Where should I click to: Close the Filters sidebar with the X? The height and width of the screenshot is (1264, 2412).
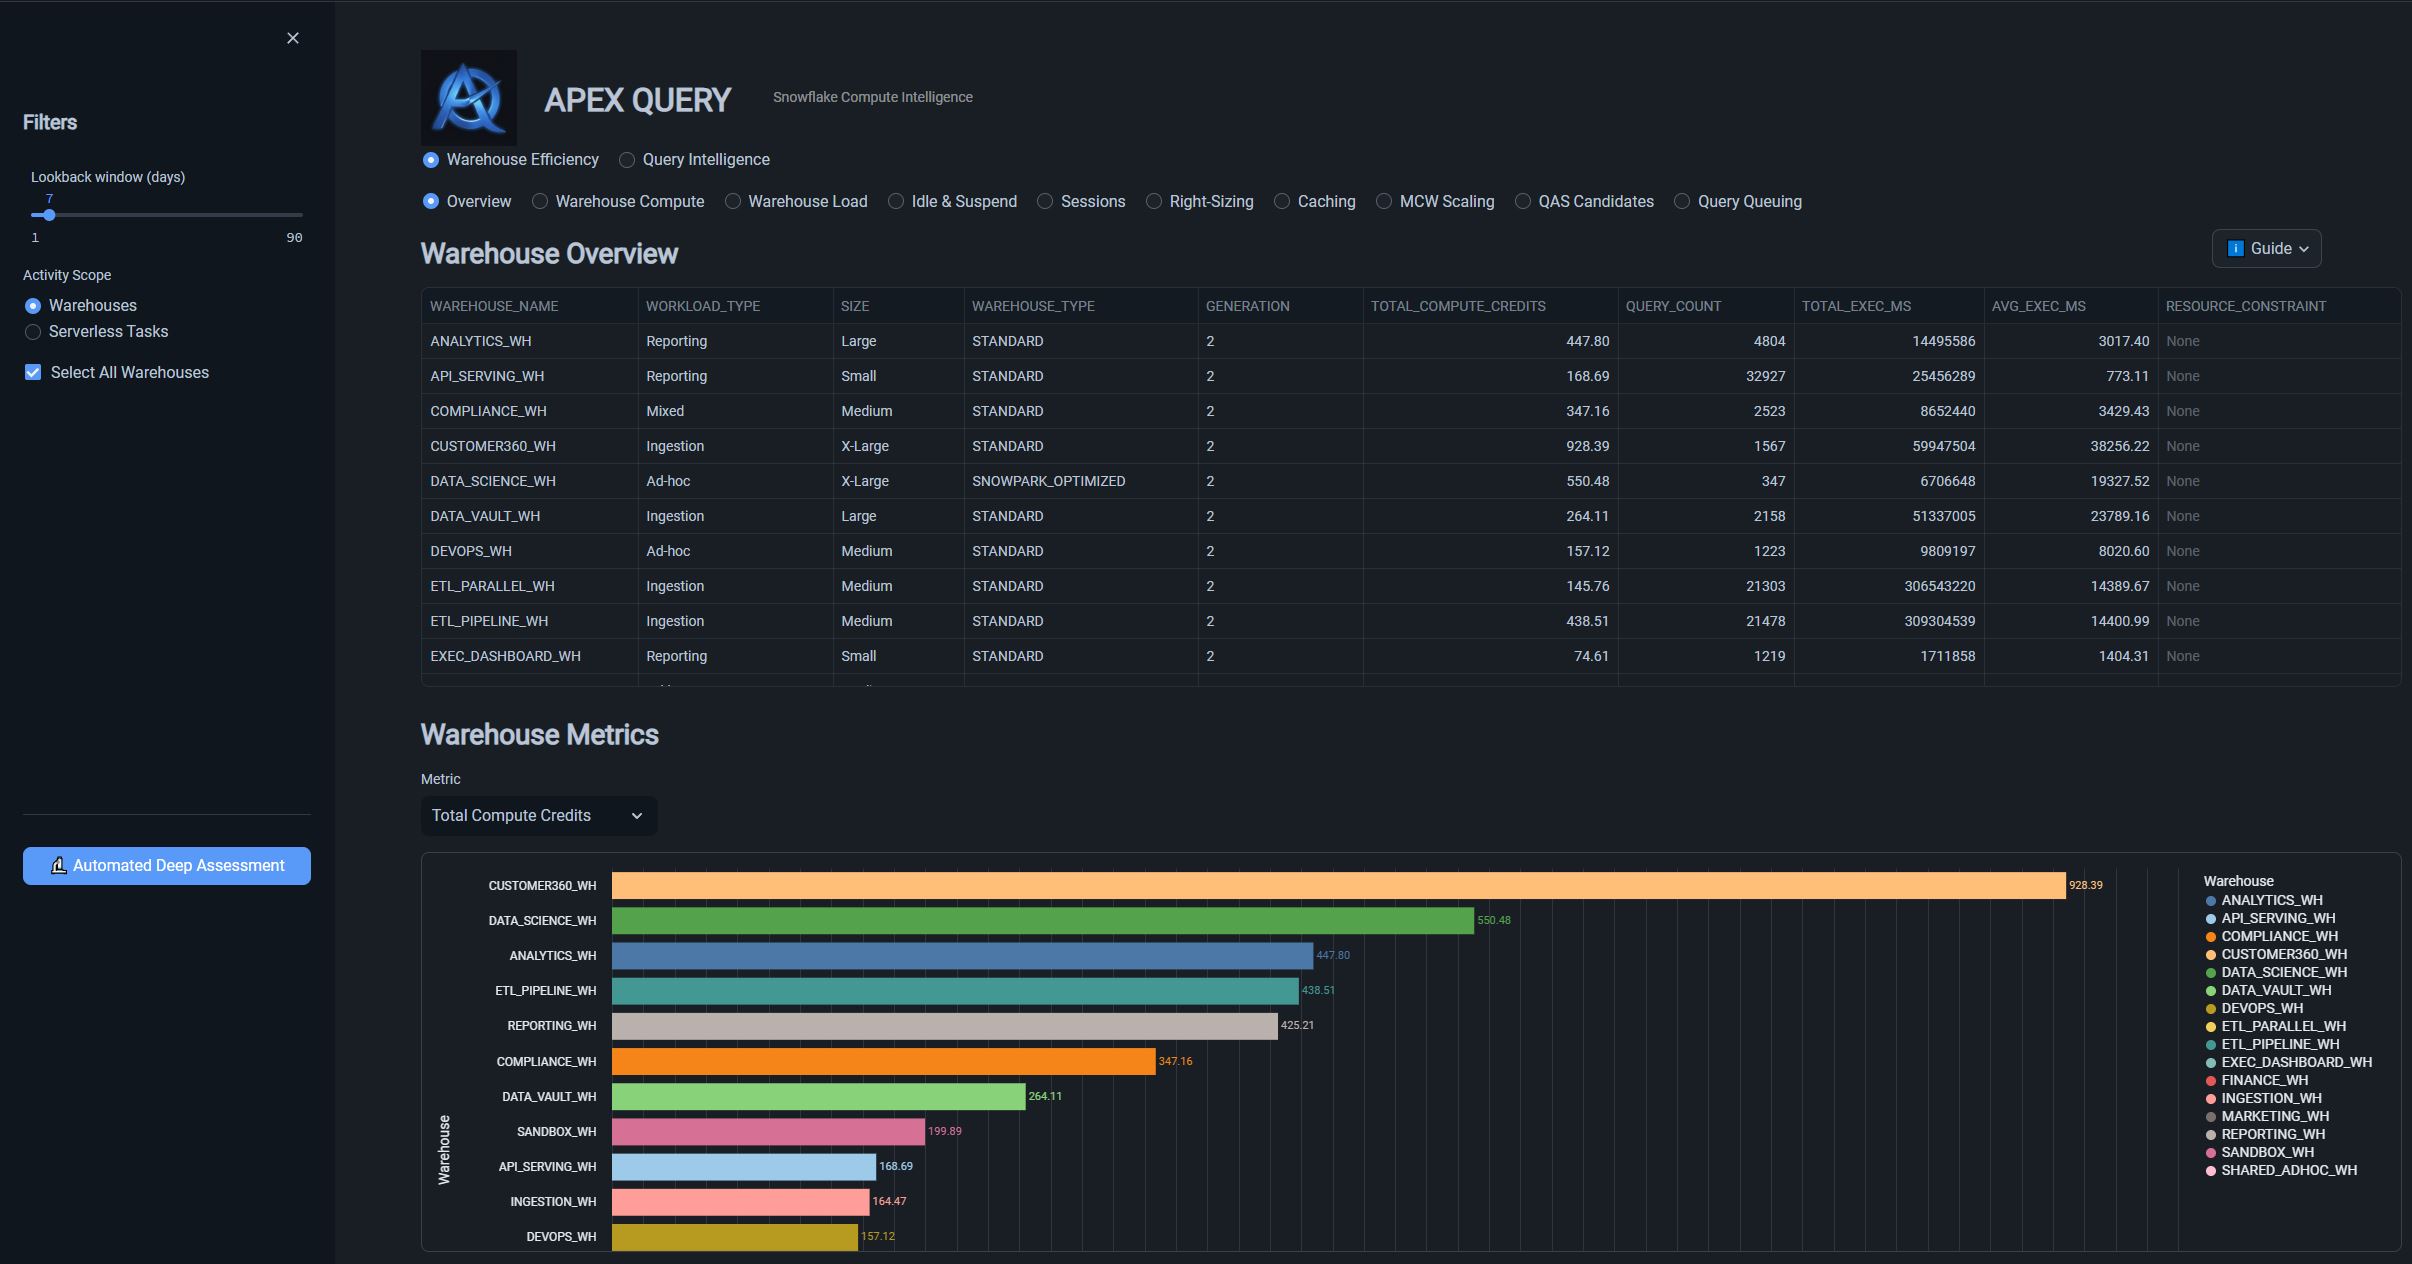[293, 38]
